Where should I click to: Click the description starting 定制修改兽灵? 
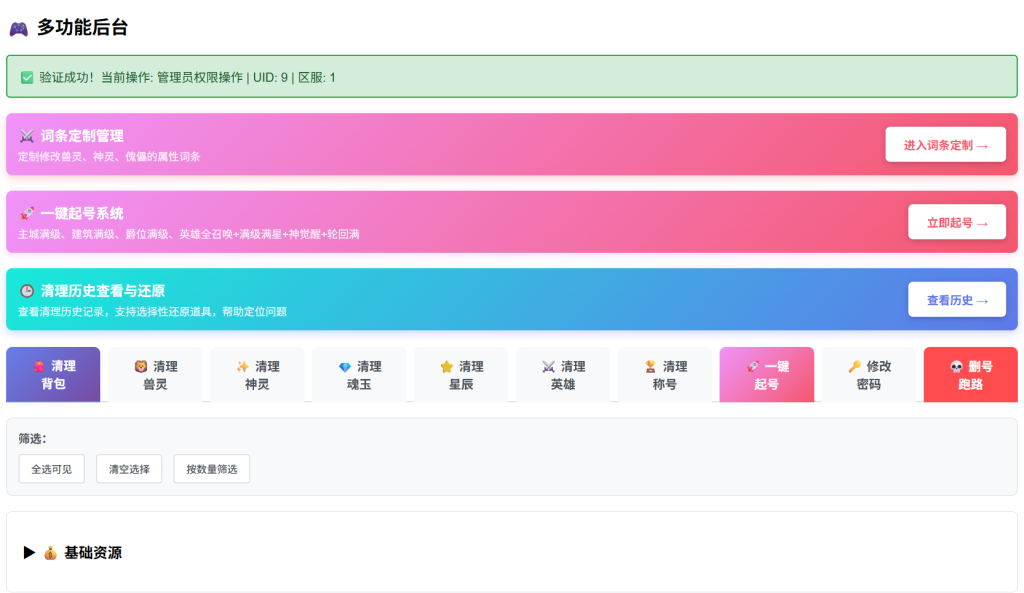(109, 157)
